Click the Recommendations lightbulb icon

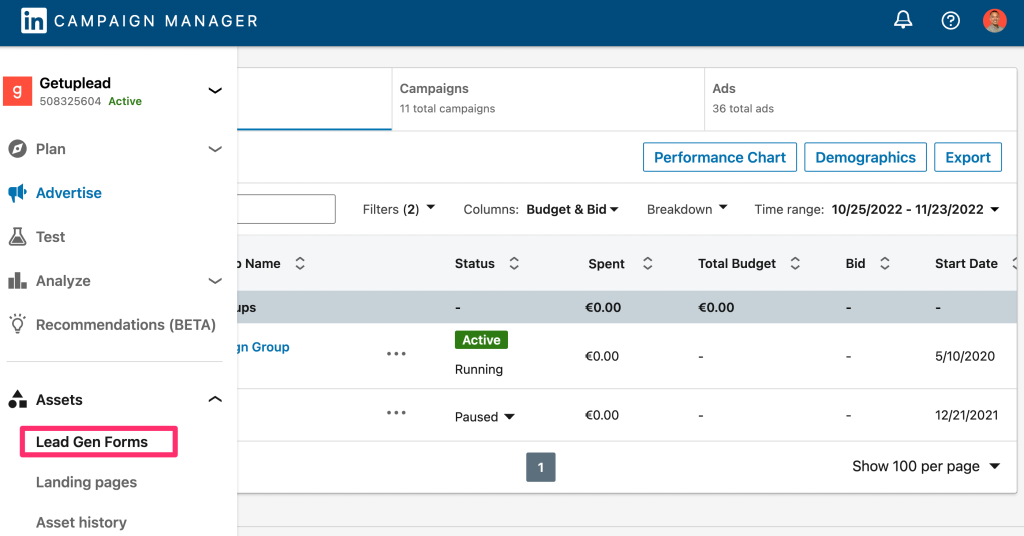pyautogui.click(x=18, y=324)
